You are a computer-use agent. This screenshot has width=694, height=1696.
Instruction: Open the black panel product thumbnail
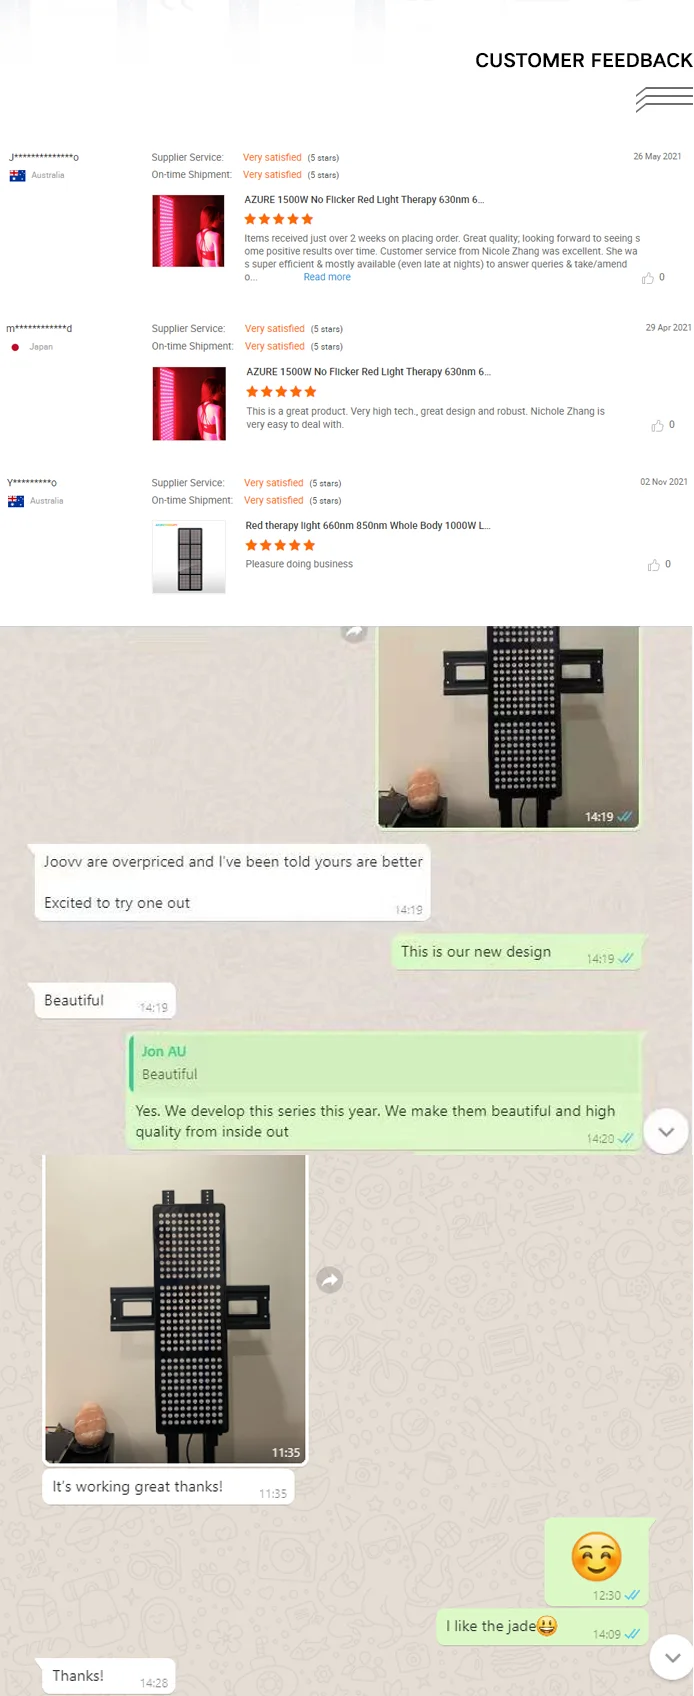189,557
